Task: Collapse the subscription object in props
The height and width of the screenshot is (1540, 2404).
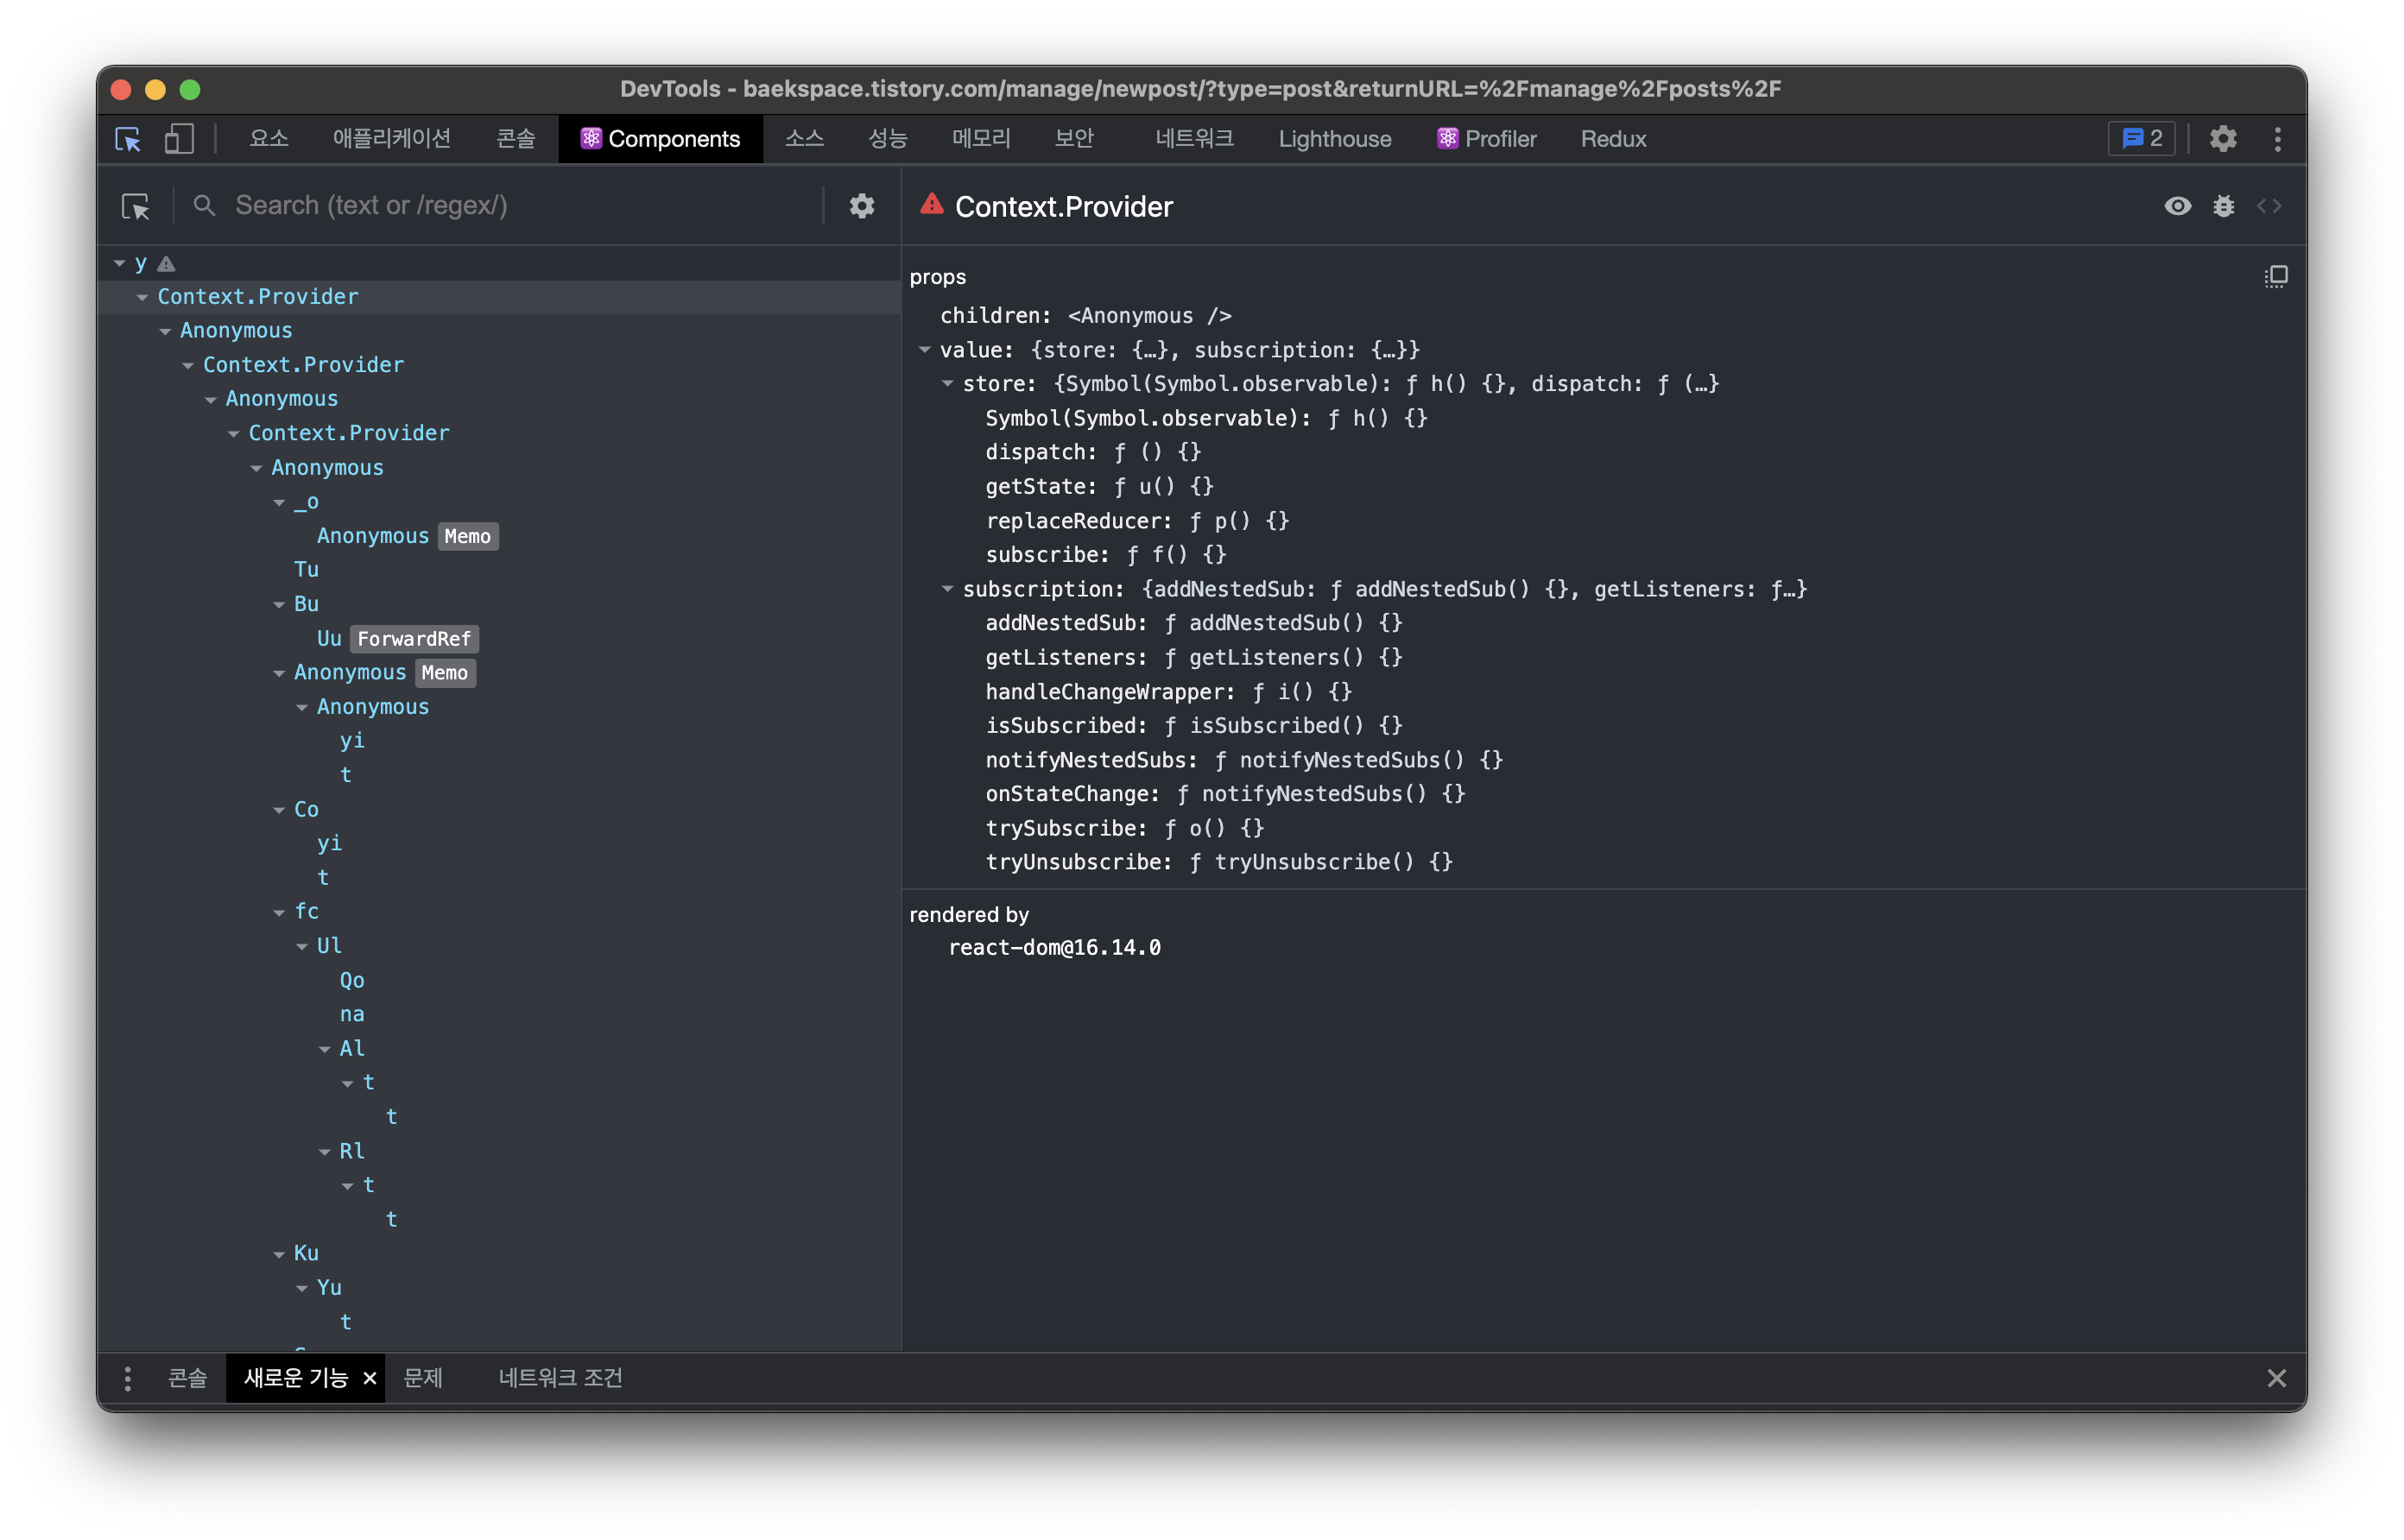Action: (947, 589)
